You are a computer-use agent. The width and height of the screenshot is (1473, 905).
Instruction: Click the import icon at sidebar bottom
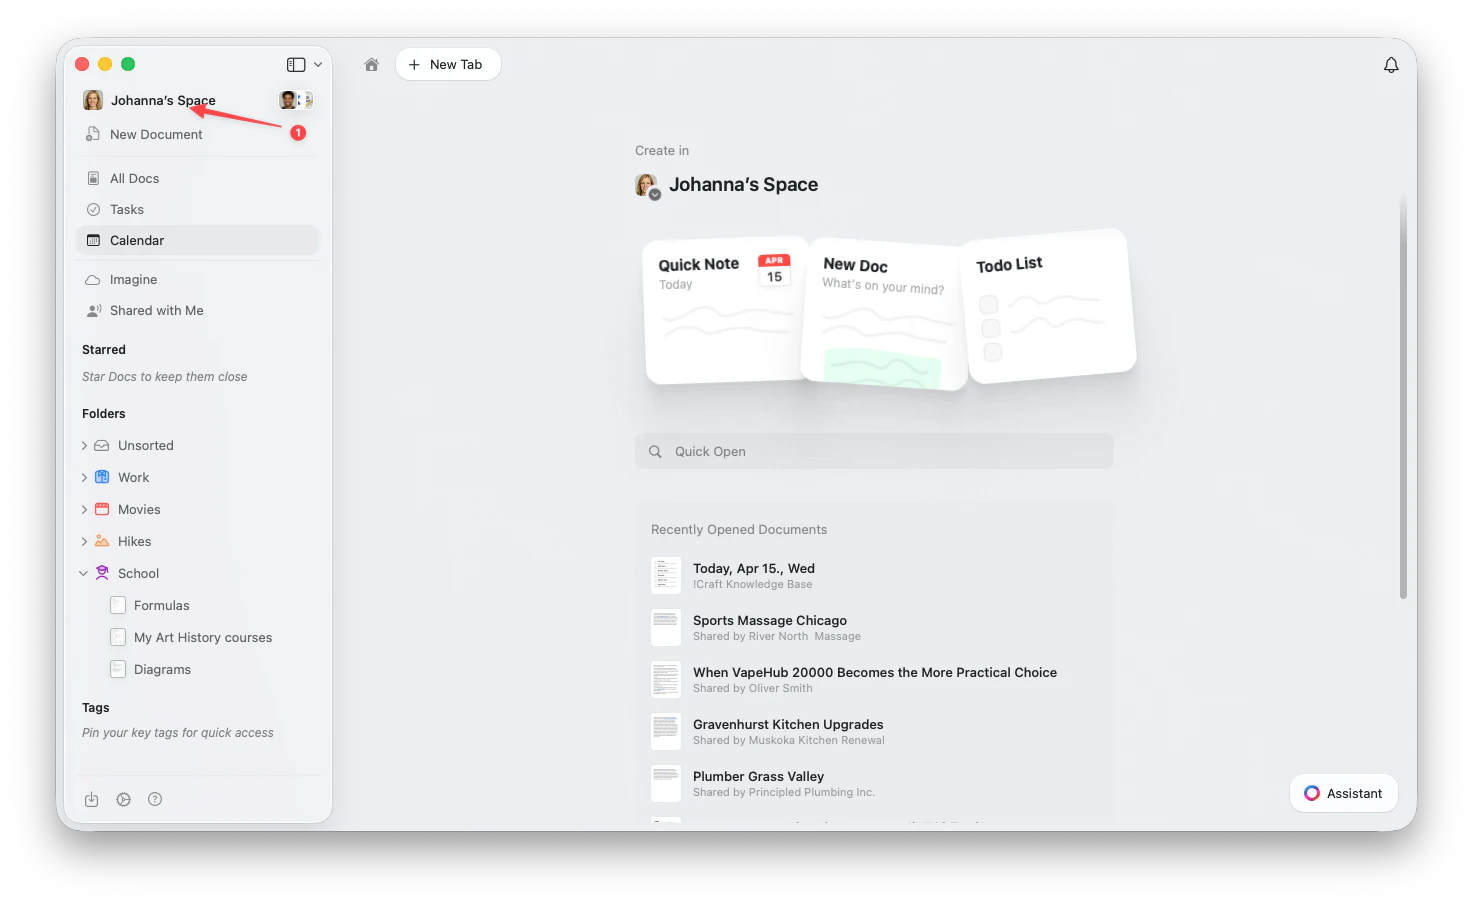point(91,799)
